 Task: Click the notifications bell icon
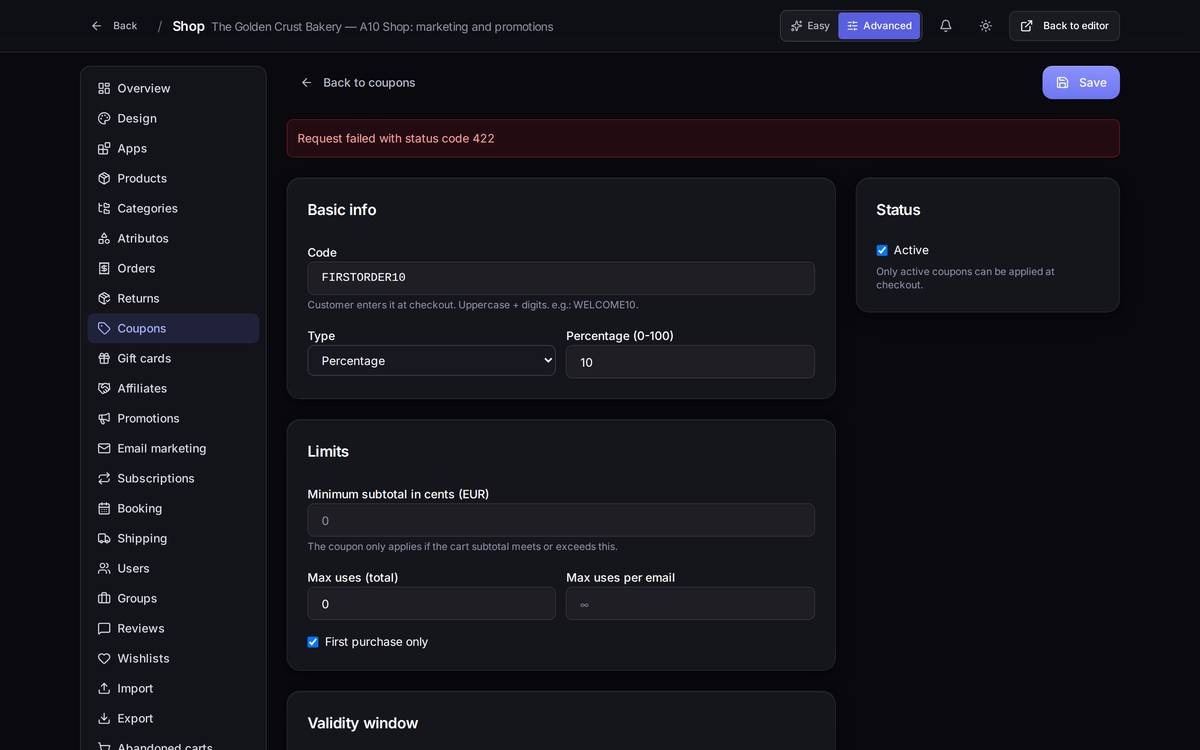point(946,26)
